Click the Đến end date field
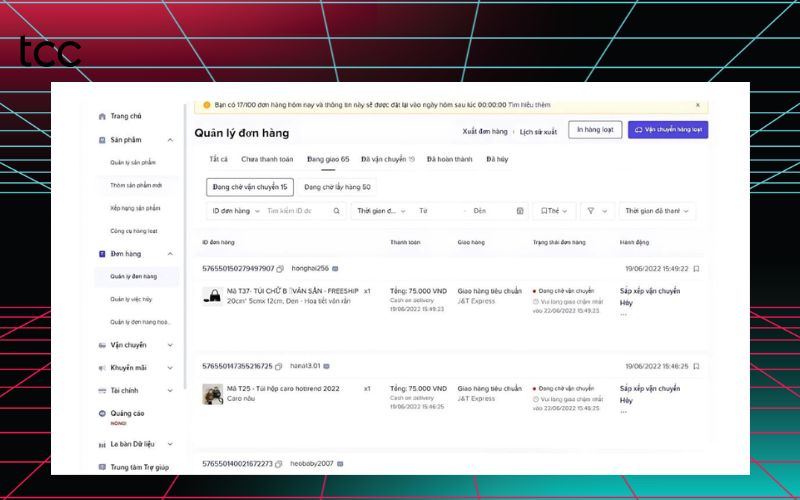This screenshot has width=800, height=500. coord(492,211)
